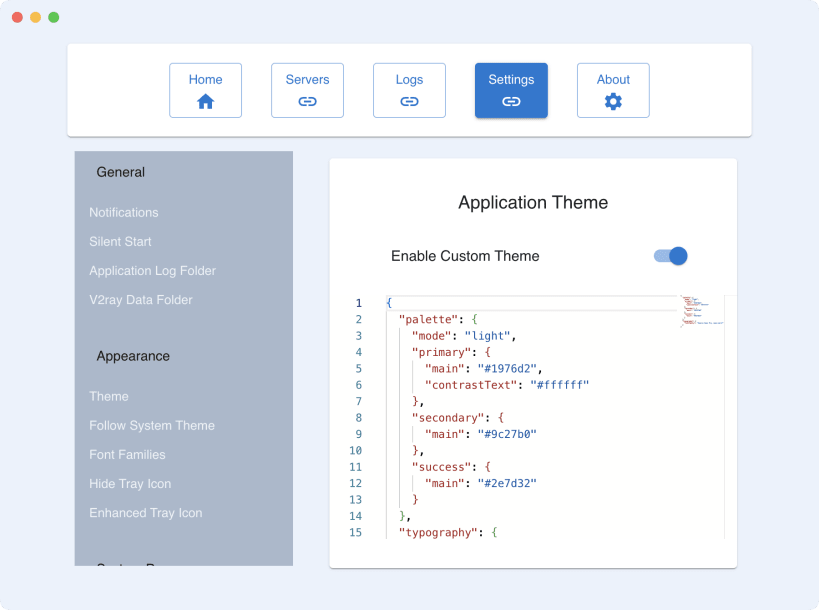Open the Application Log Folder setting

[x=153, y=271]
